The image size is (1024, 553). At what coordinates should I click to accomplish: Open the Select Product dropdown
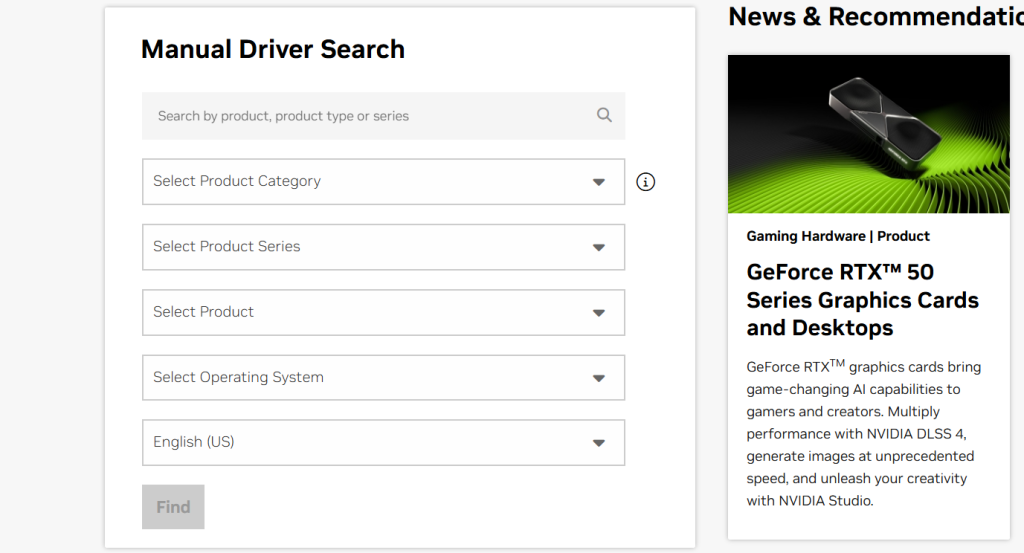pos(370,312)
